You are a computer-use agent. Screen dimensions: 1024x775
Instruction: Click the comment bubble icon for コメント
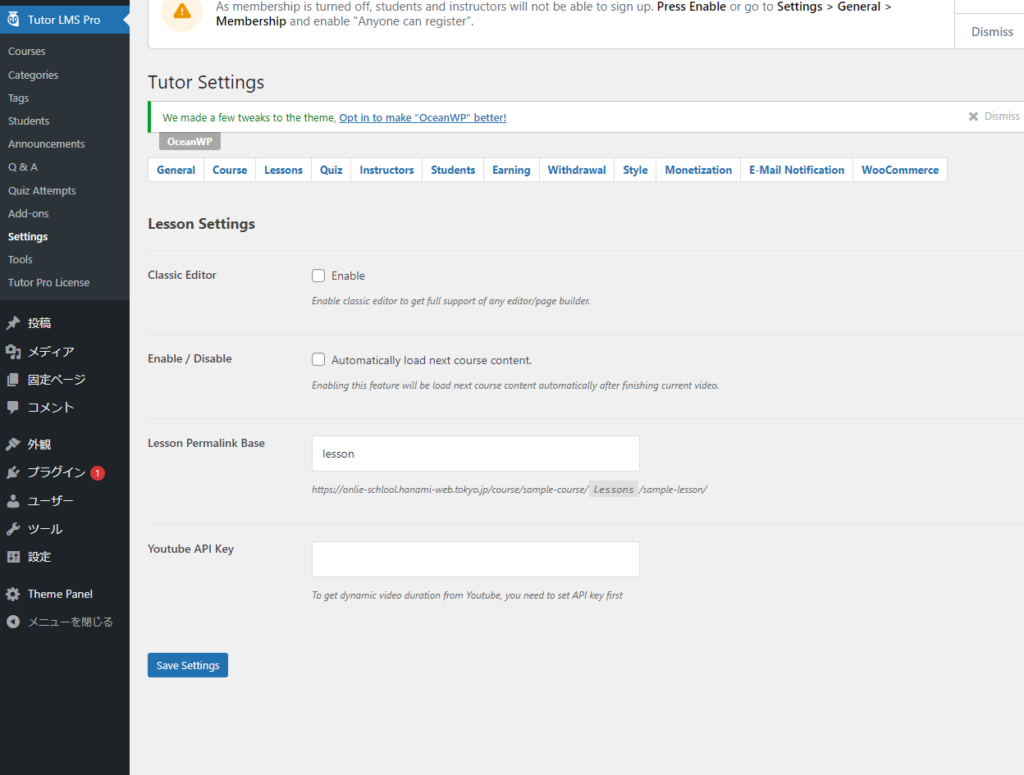(13, 407)
